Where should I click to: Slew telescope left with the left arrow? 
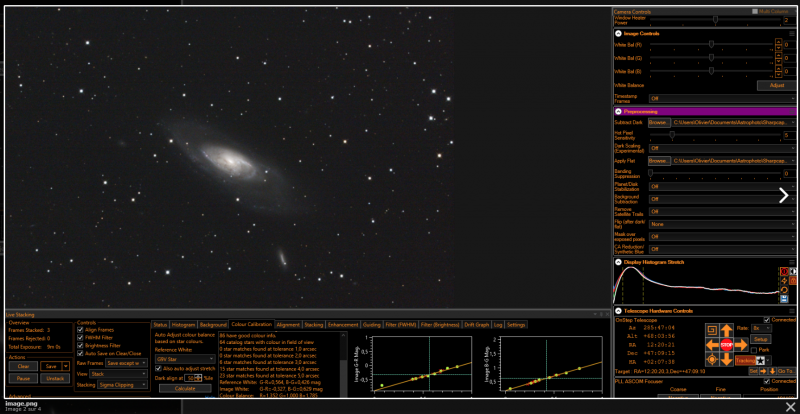coord(712,345)
